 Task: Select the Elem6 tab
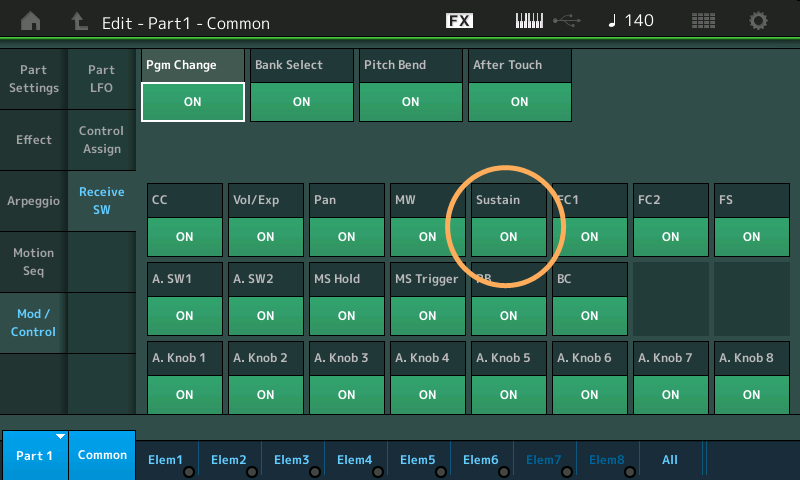coord(481,460)
